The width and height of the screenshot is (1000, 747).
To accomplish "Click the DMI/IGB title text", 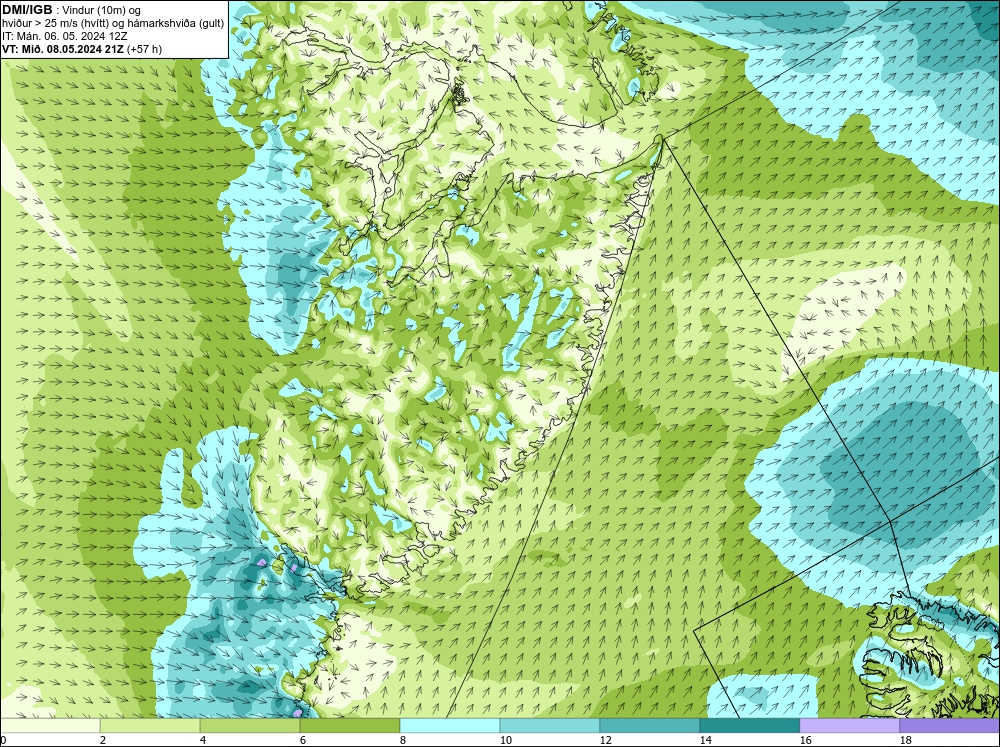I will [27, 10].
